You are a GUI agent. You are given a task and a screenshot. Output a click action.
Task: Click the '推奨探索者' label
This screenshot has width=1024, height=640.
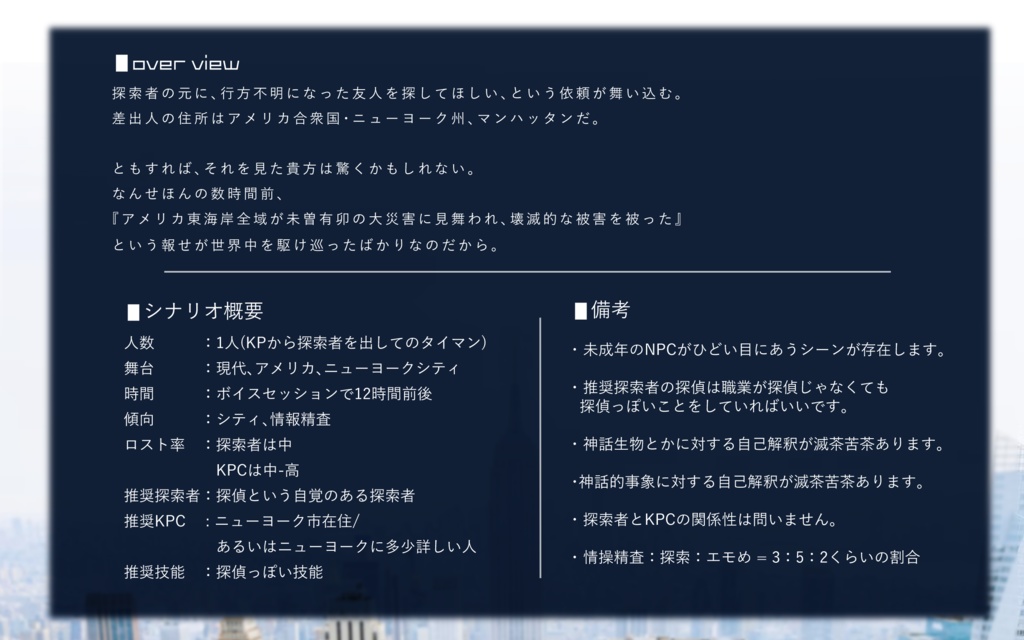(x=162, y=496)
